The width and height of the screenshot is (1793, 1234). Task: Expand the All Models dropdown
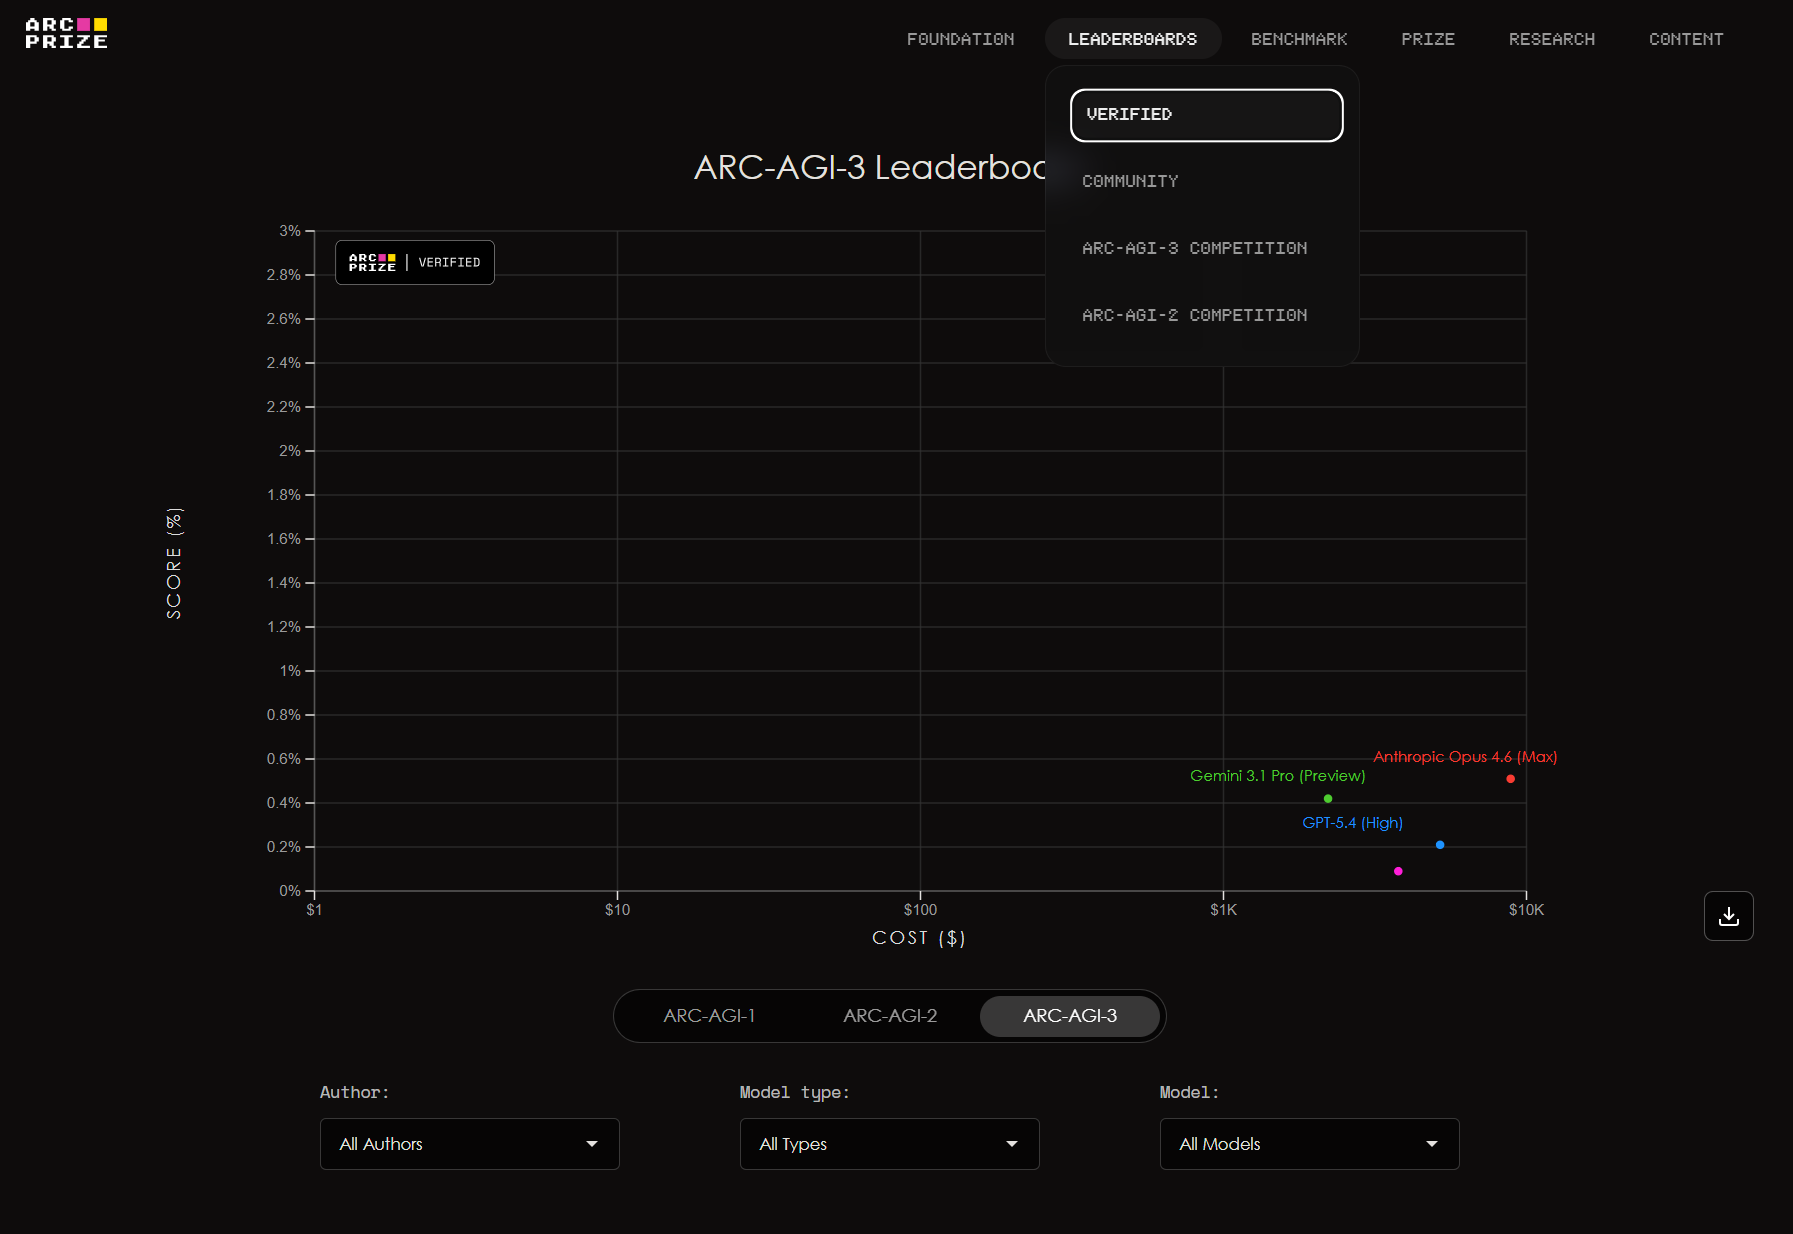coord(1310,1144)
